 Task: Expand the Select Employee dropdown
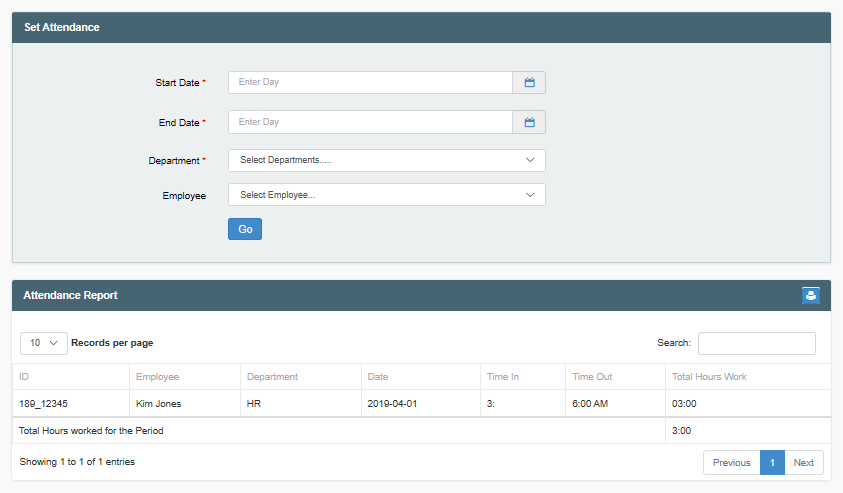[x=386, y=195]
